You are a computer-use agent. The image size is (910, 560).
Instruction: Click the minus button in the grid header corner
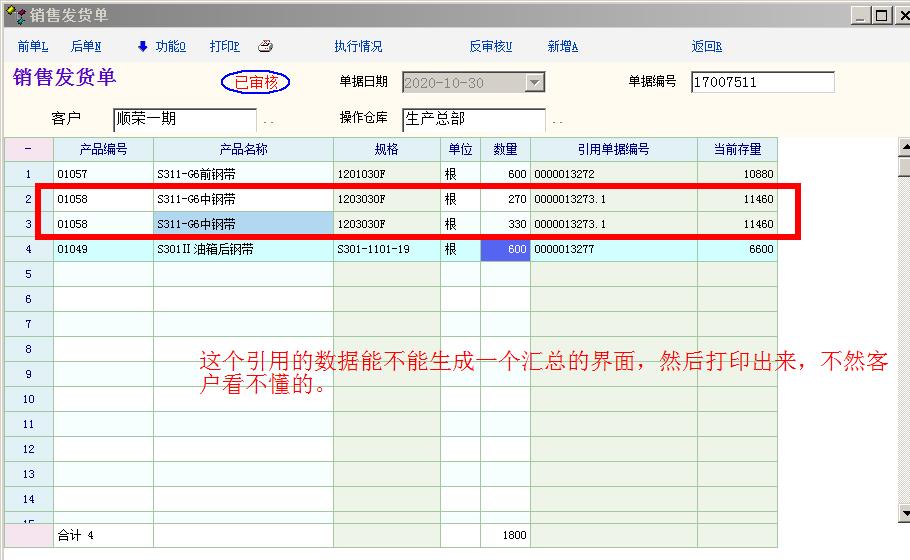point(28,150)
